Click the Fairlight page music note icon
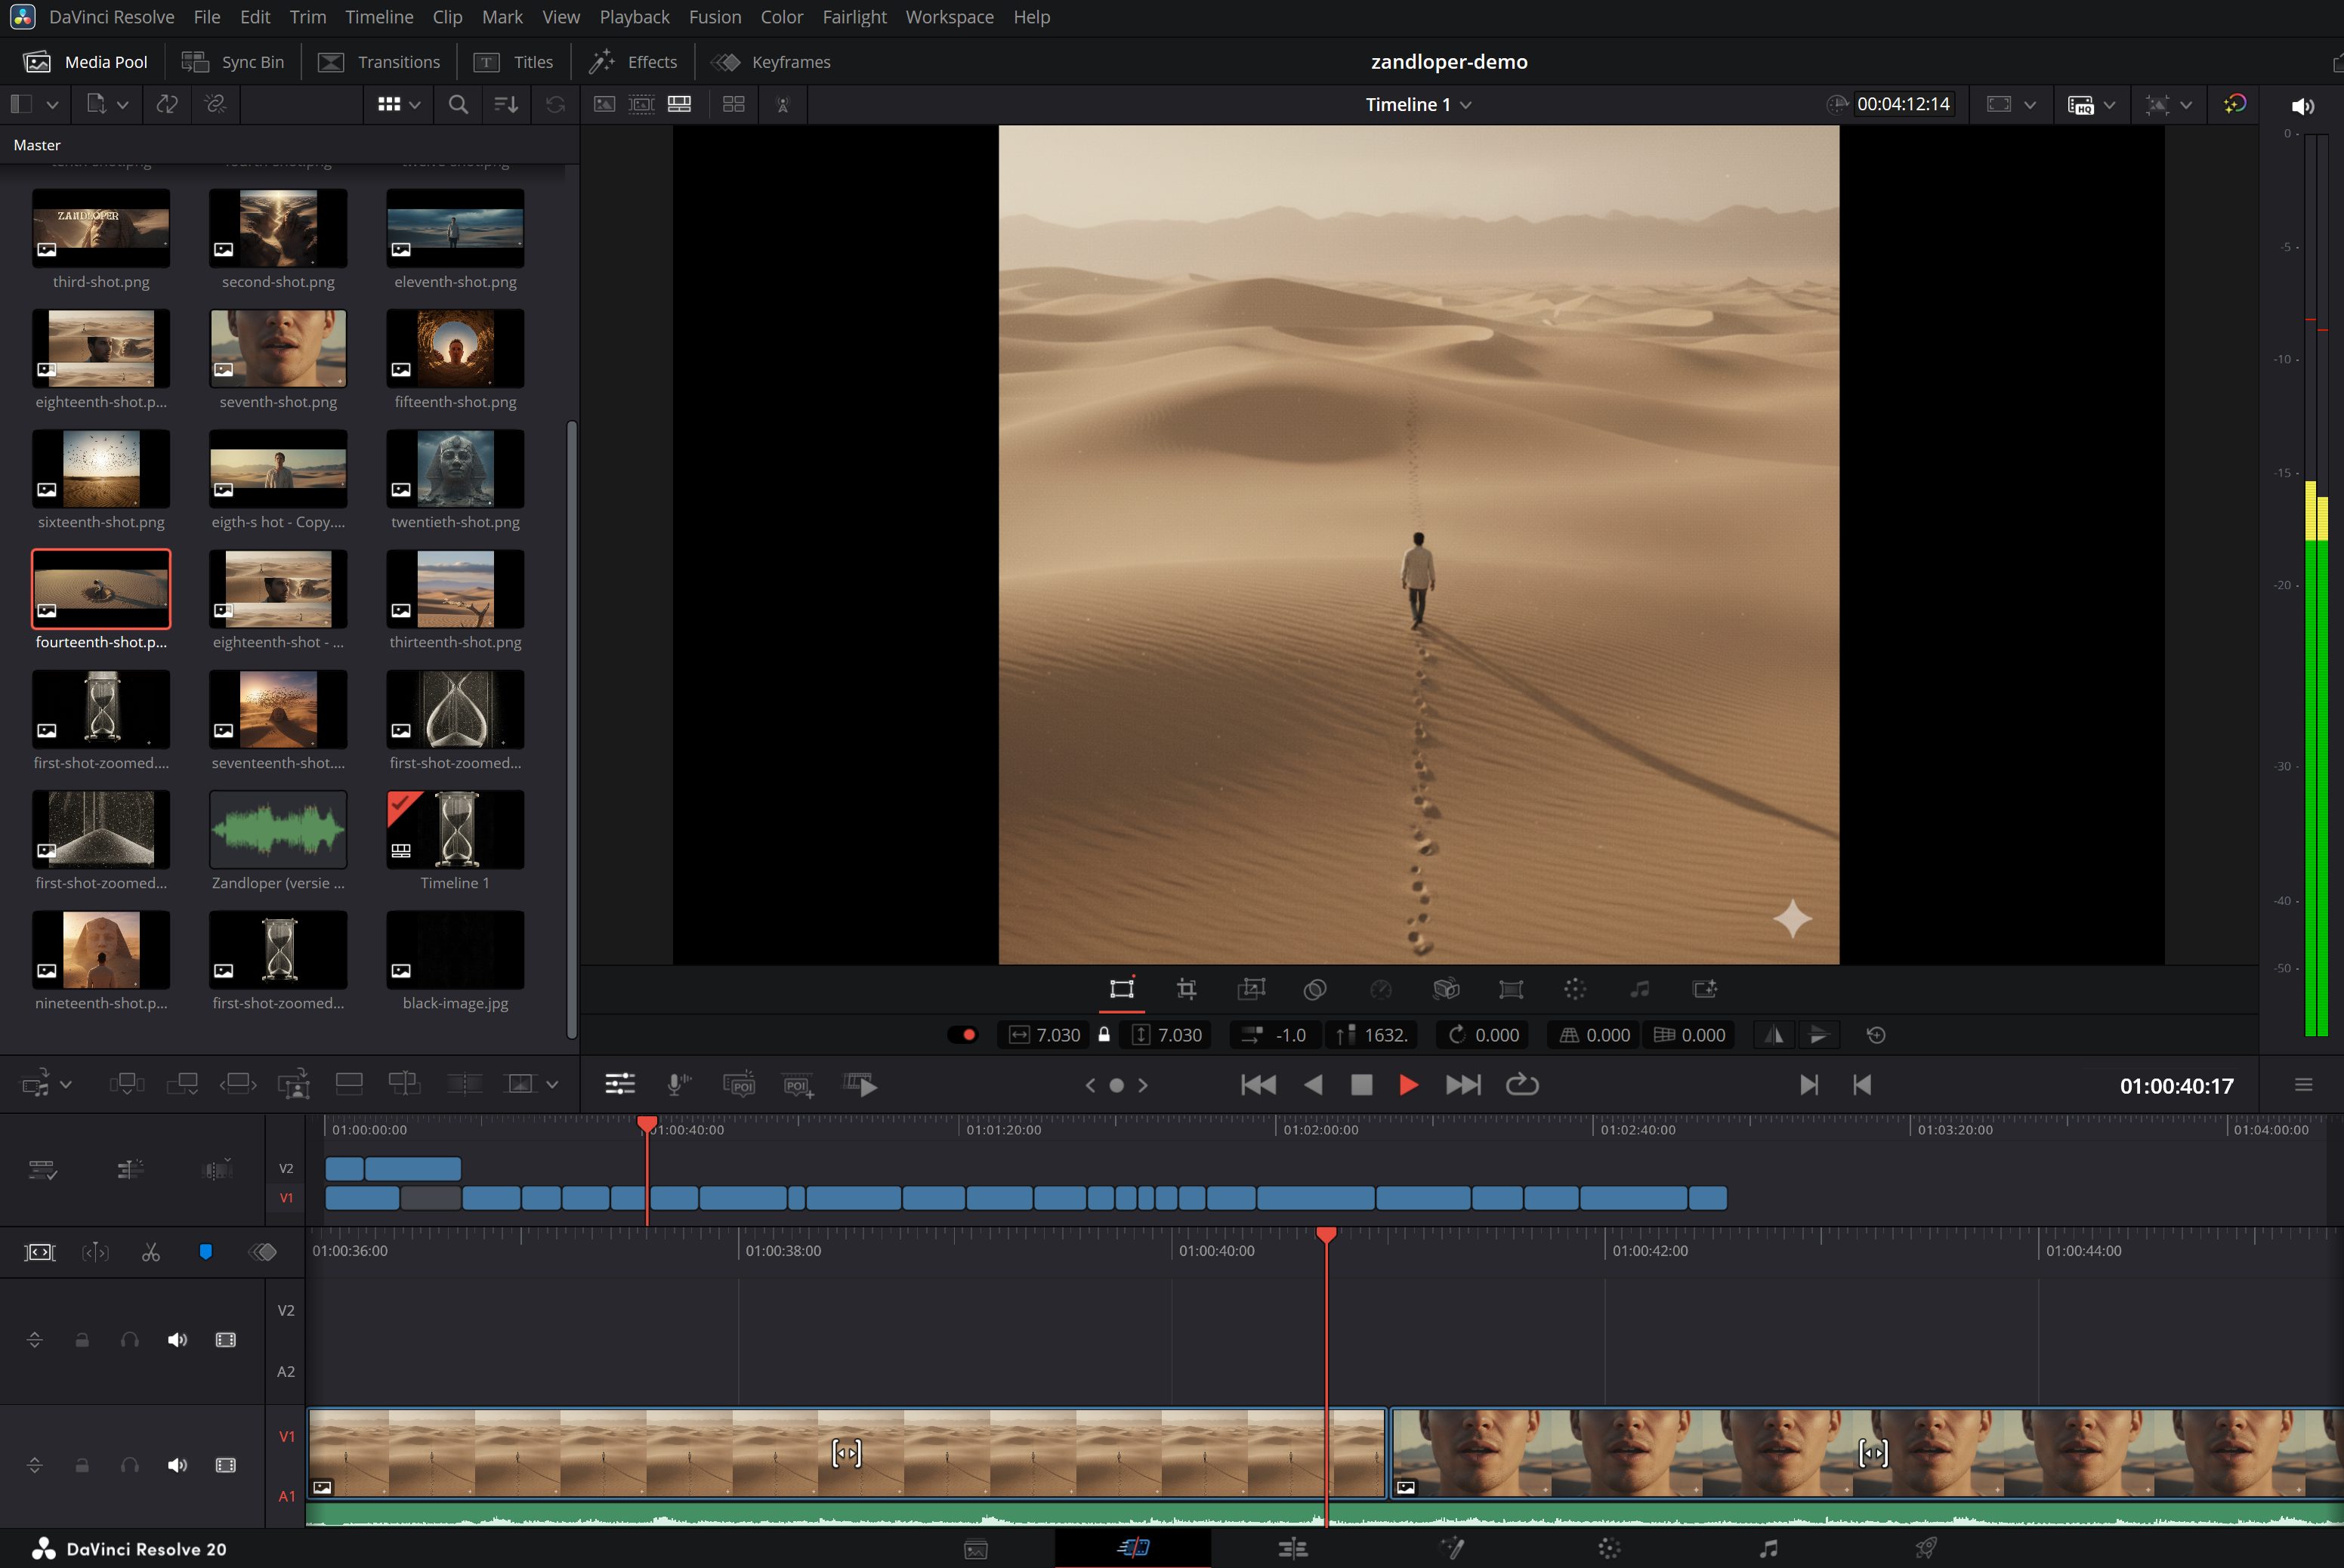 (1768, 1548)
